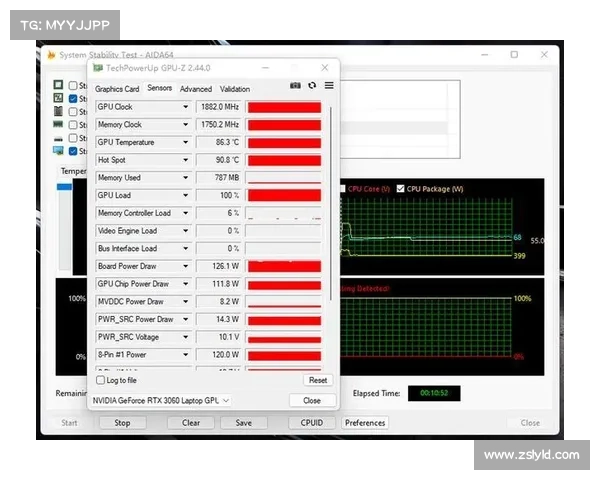Click the Clear button in AIDA64
Screen dimensions: 600x480
[191, 423]
